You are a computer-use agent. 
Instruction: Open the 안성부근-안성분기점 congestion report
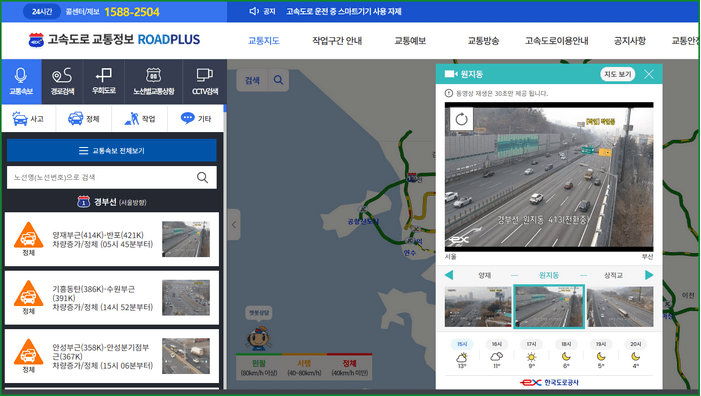click(112, 356)
